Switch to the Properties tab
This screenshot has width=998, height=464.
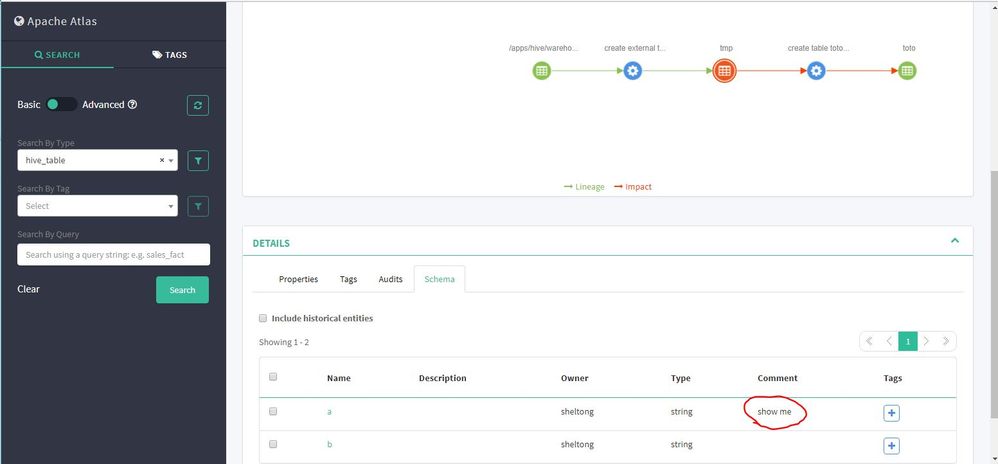tap(299, 279)
